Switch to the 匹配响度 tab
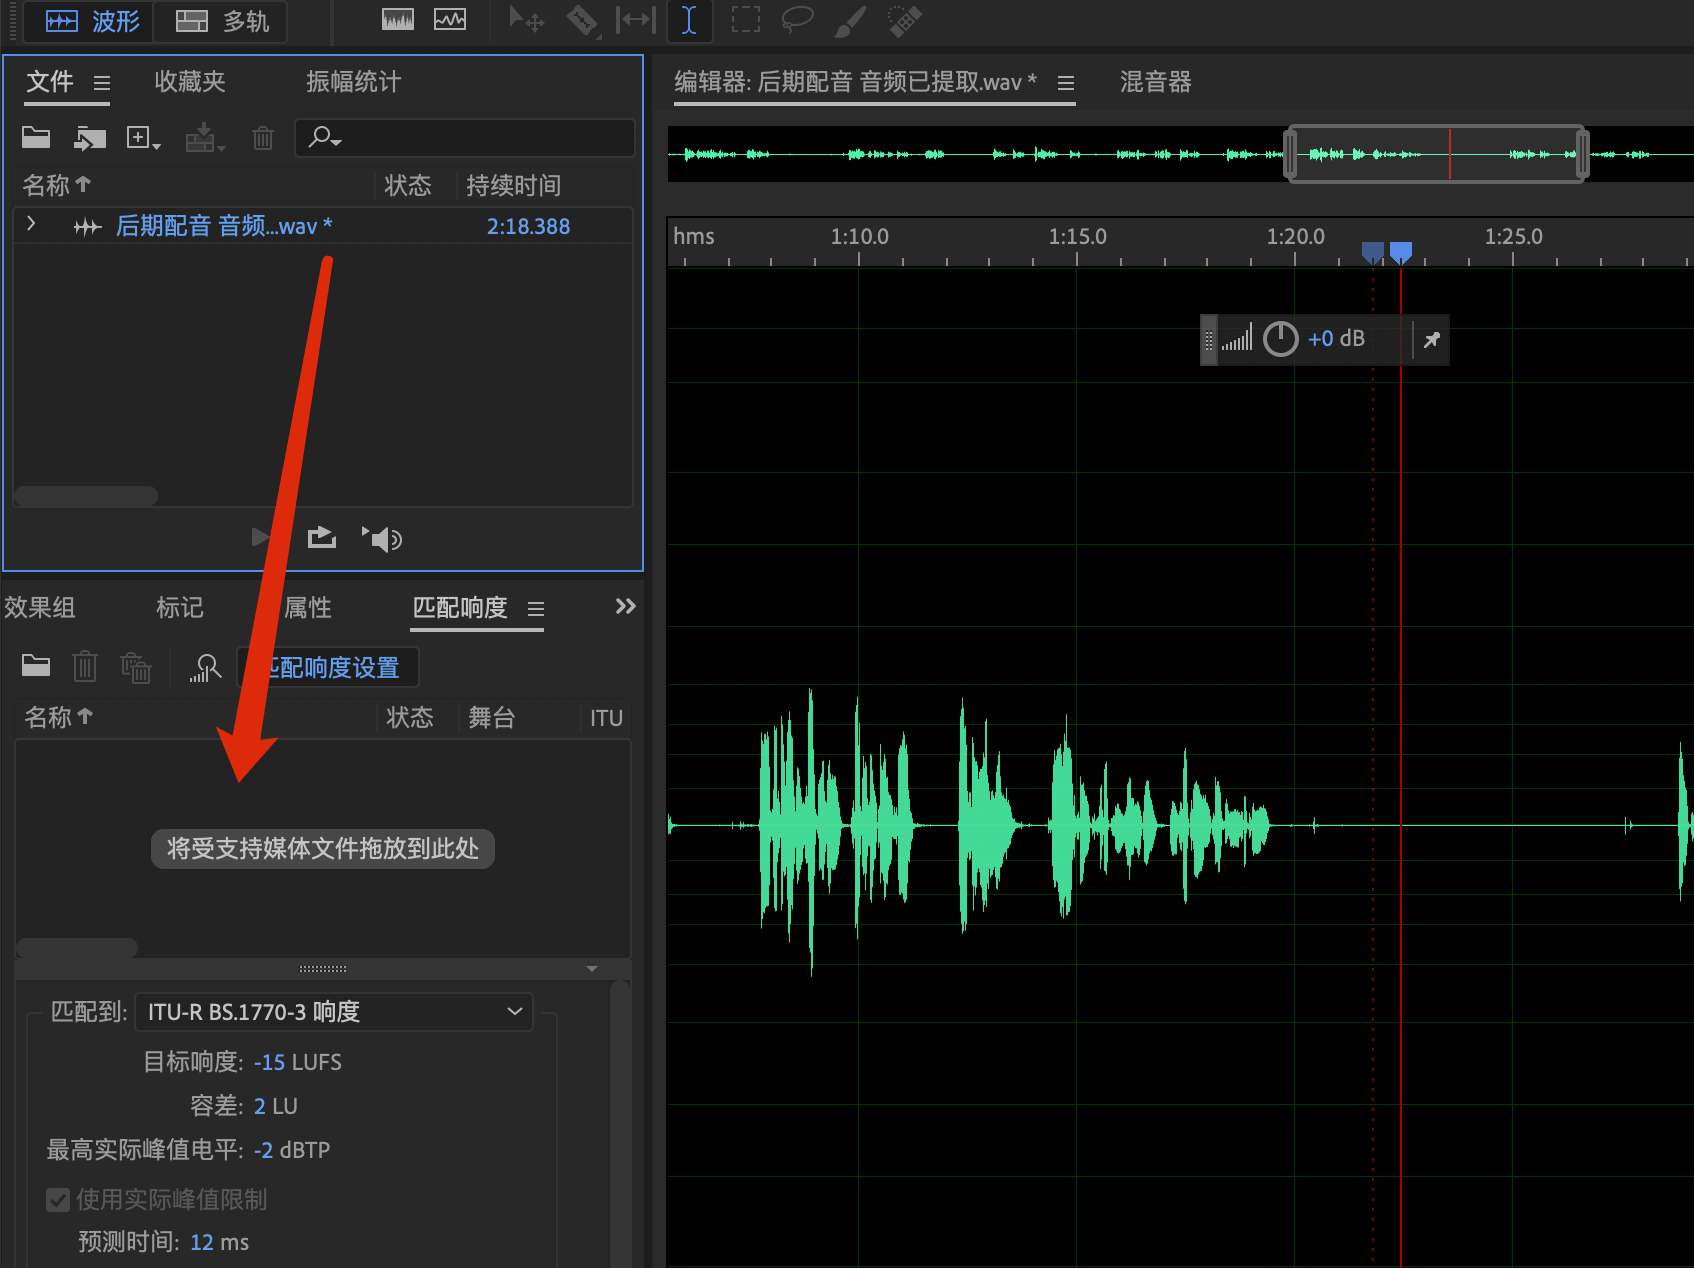 pos(460,608)
